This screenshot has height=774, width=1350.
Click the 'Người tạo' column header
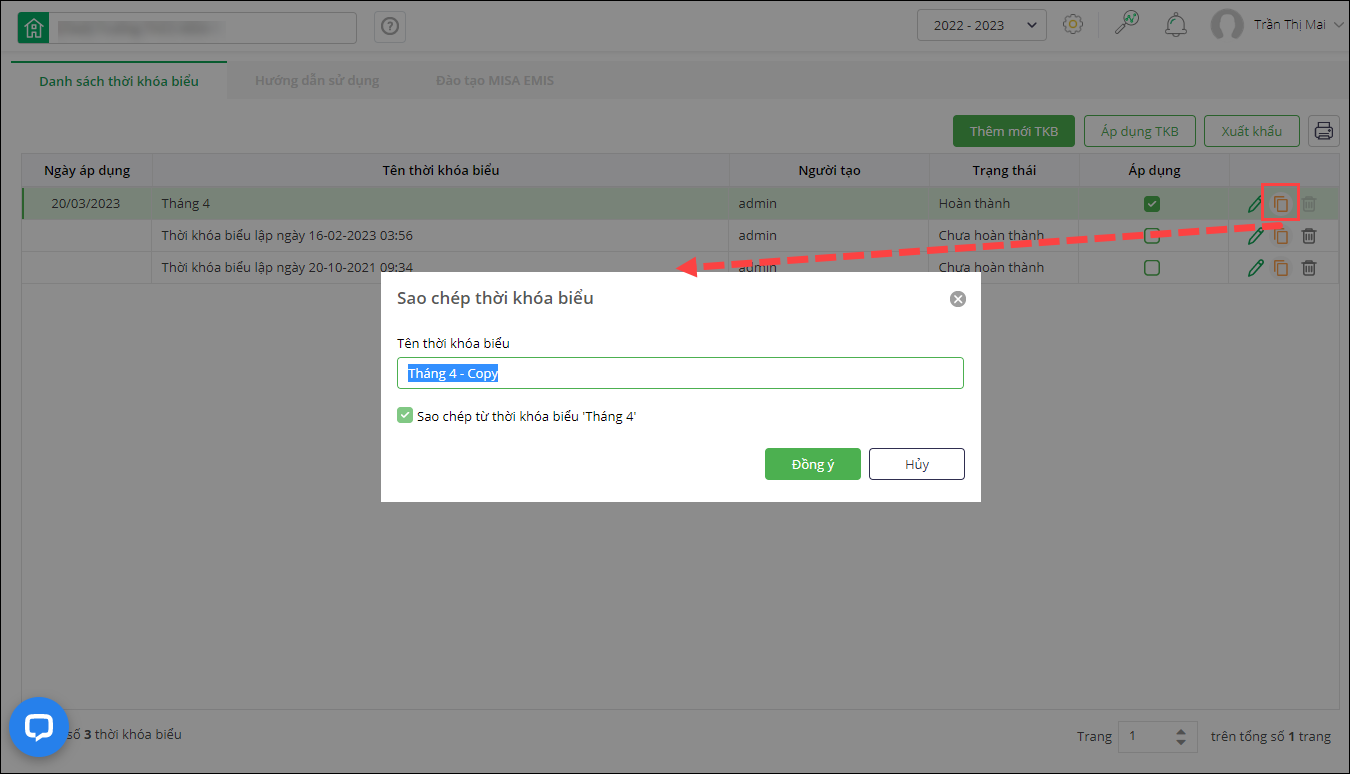pos(829,170)
